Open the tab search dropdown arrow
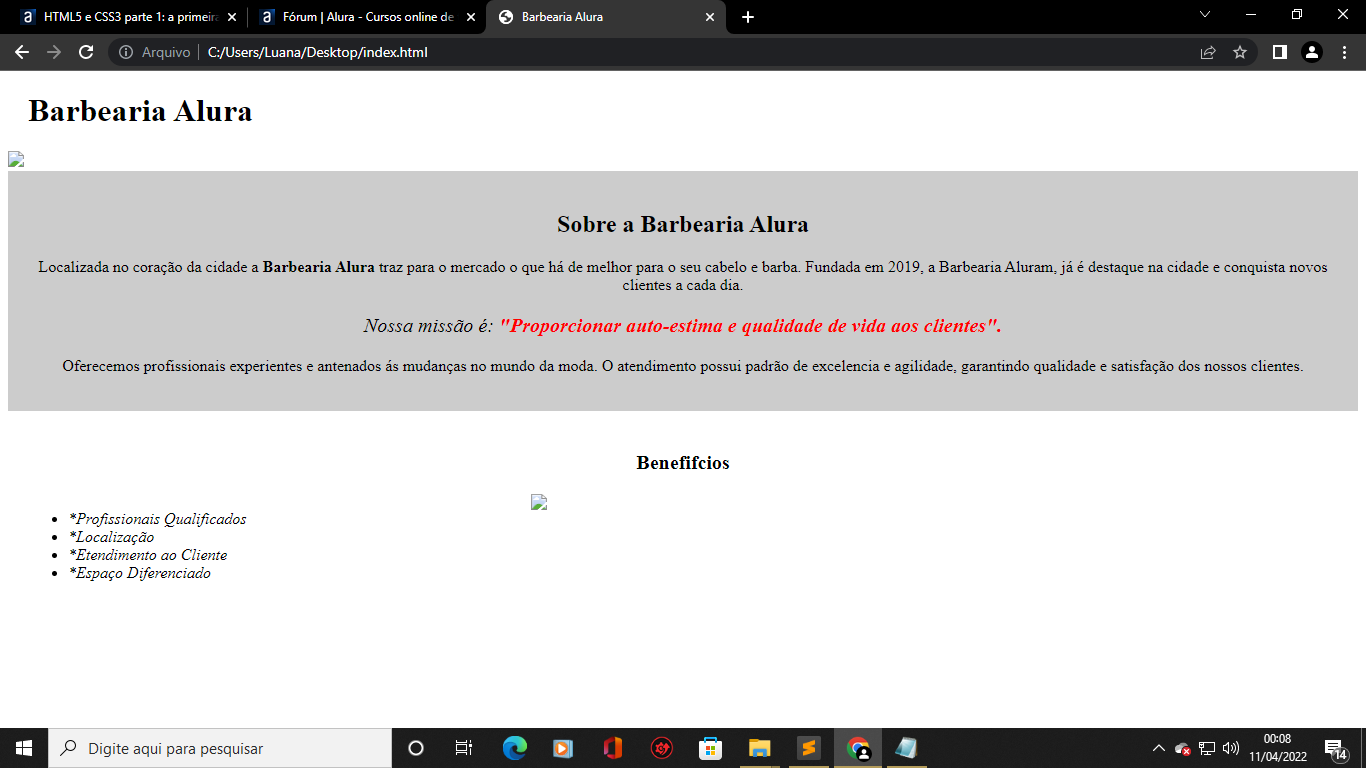Image resolution: width=1366 pixels, height=768 pixels. point(1205,14)
